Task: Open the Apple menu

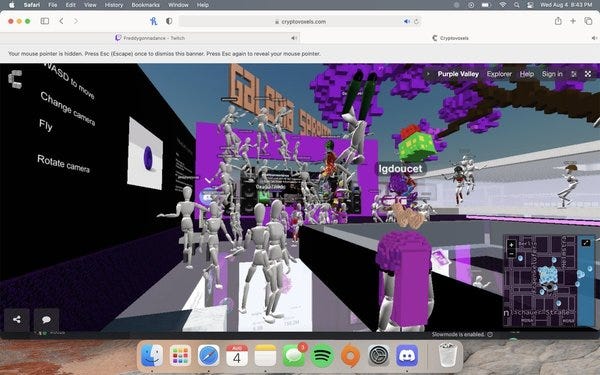Action: 11,5
